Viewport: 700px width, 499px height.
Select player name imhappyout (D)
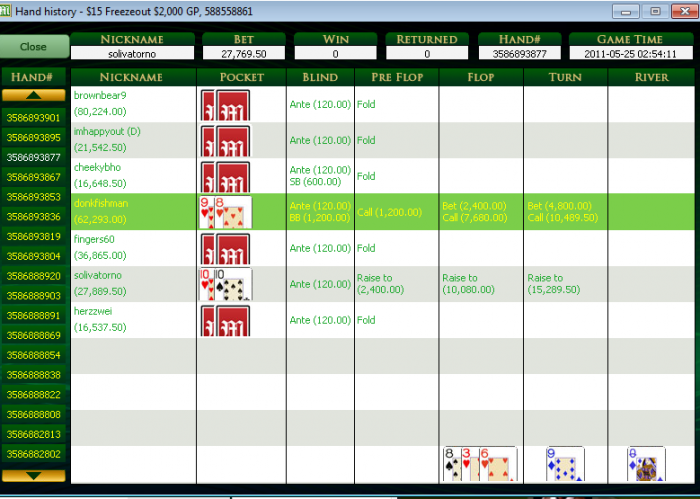107,132
